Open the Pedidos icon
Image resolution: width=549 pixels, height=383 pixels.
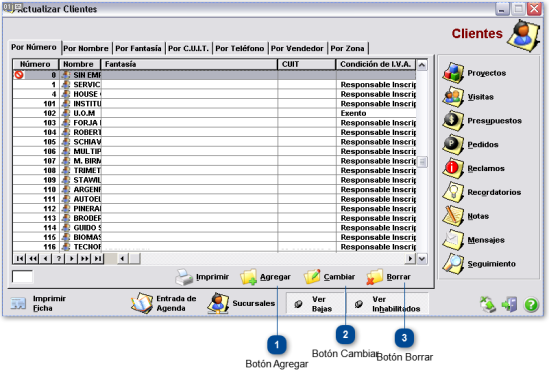453,144
